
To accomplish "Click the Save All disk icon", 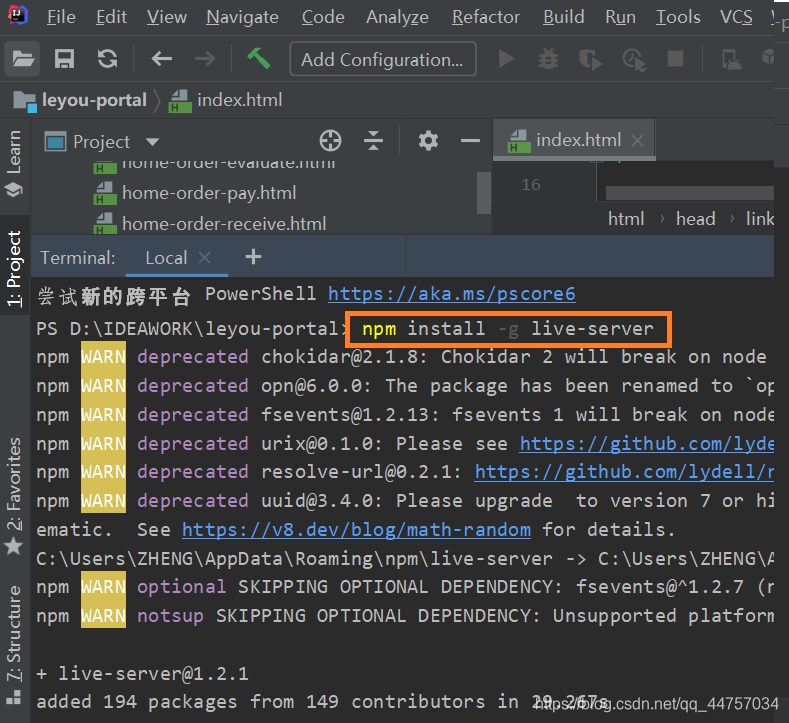I will (64, 59).
